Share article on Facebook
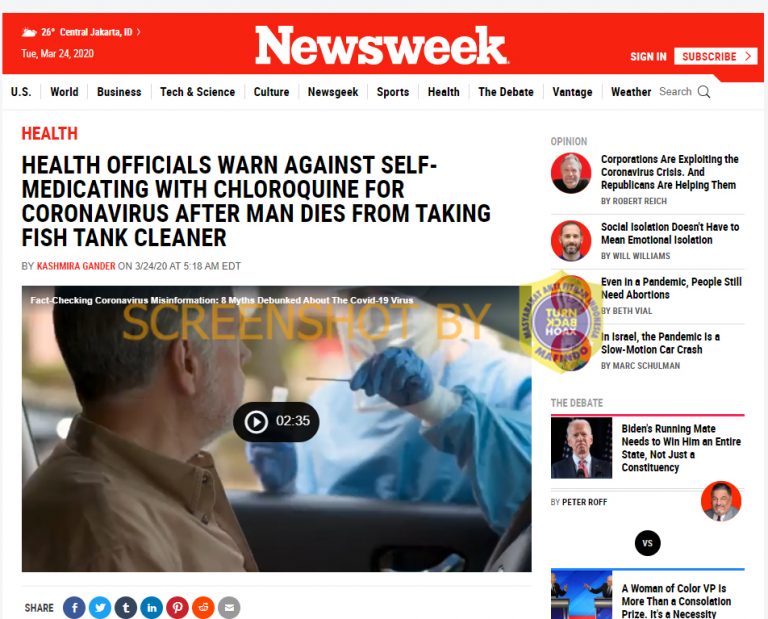768x619 pixels. pyautogui.click(x=74, y=607)
